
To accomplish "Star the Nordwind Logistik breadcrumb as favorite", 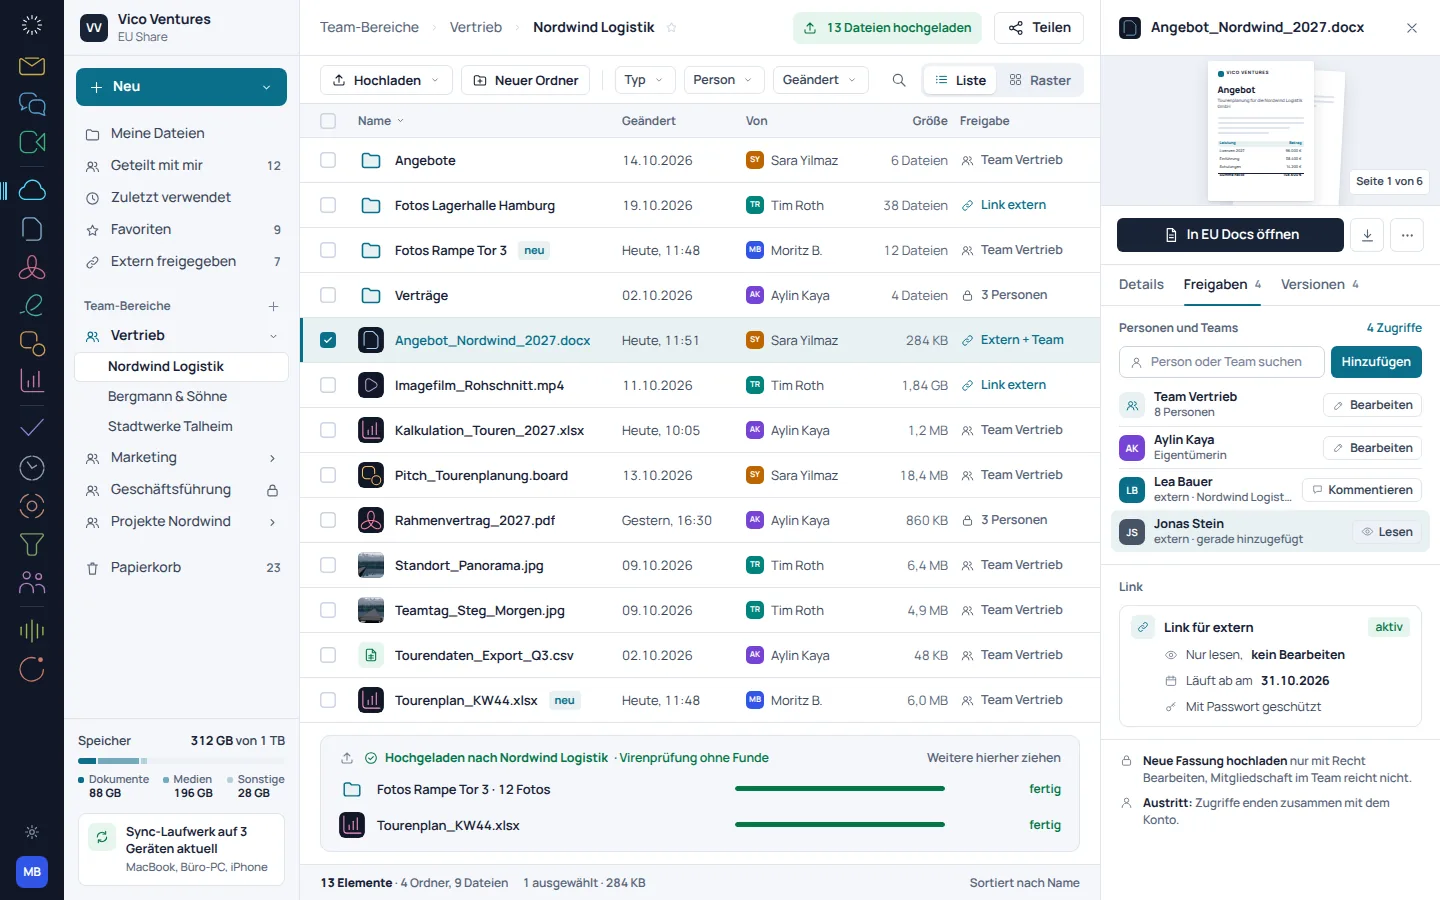I will coord(672,28).
